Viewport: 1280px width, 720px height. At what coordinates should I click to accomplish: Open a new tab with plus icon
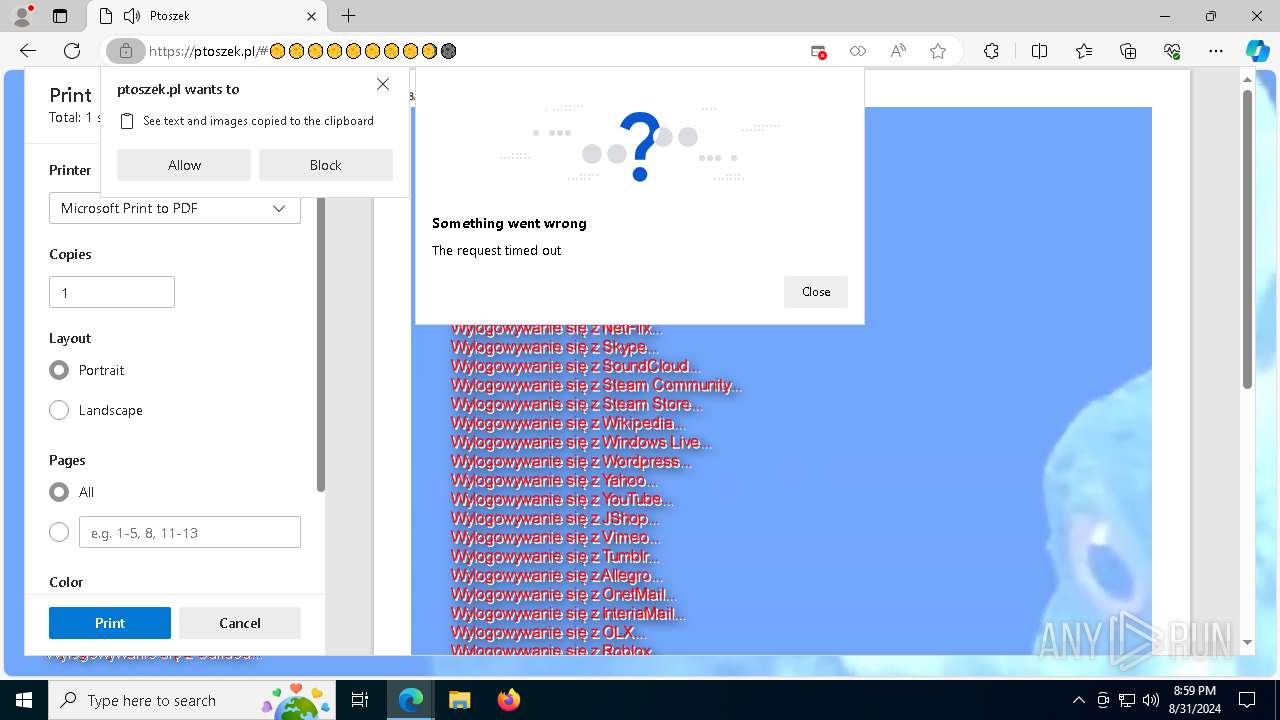click(x=348, y=16)
